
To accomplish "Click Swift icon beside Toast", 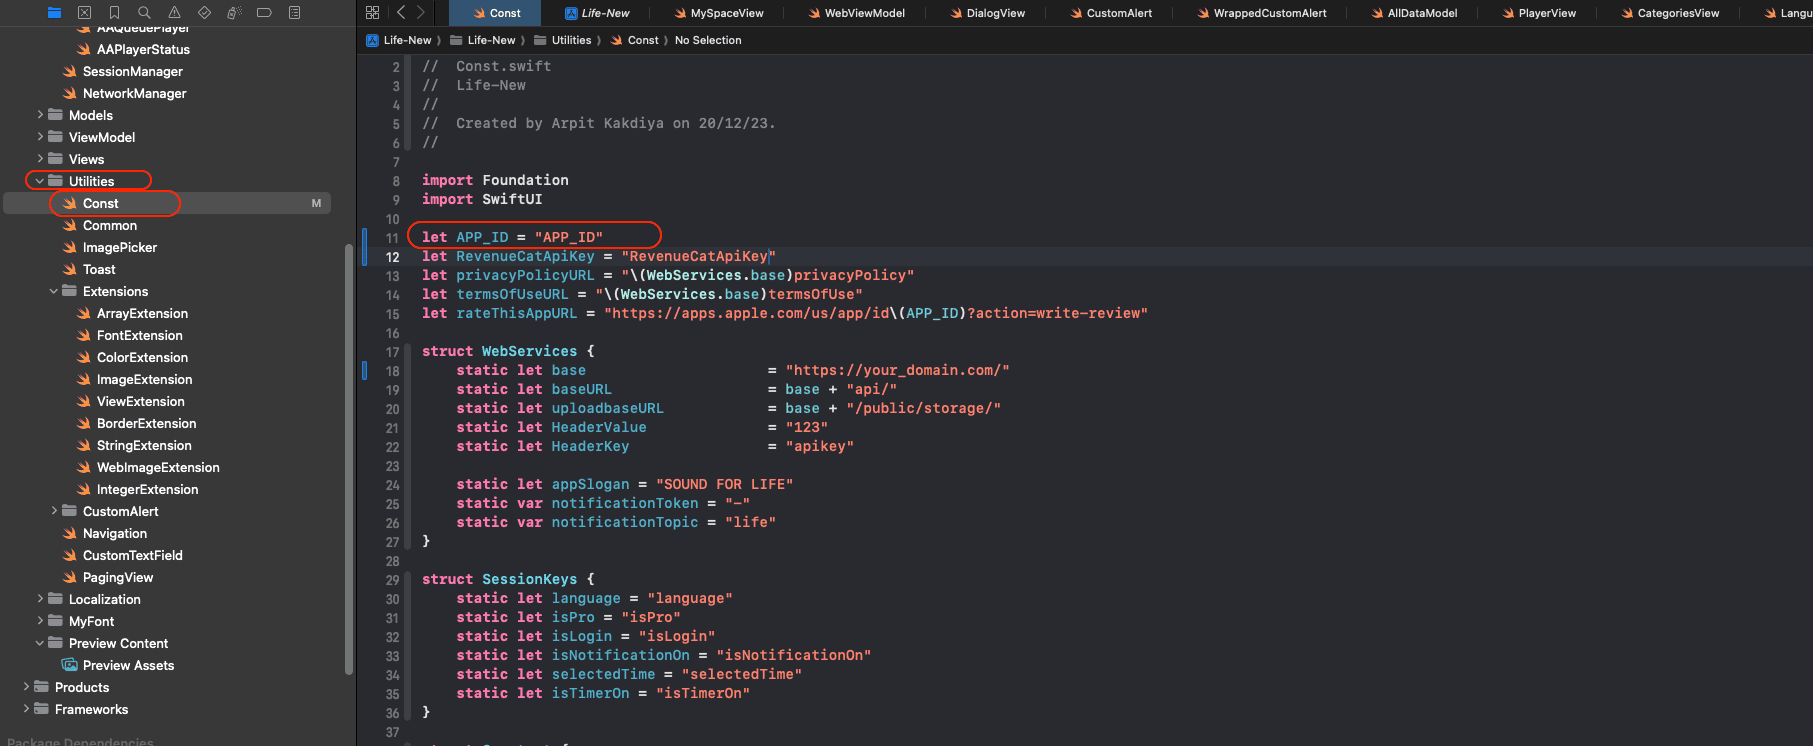I will [70, 269].
